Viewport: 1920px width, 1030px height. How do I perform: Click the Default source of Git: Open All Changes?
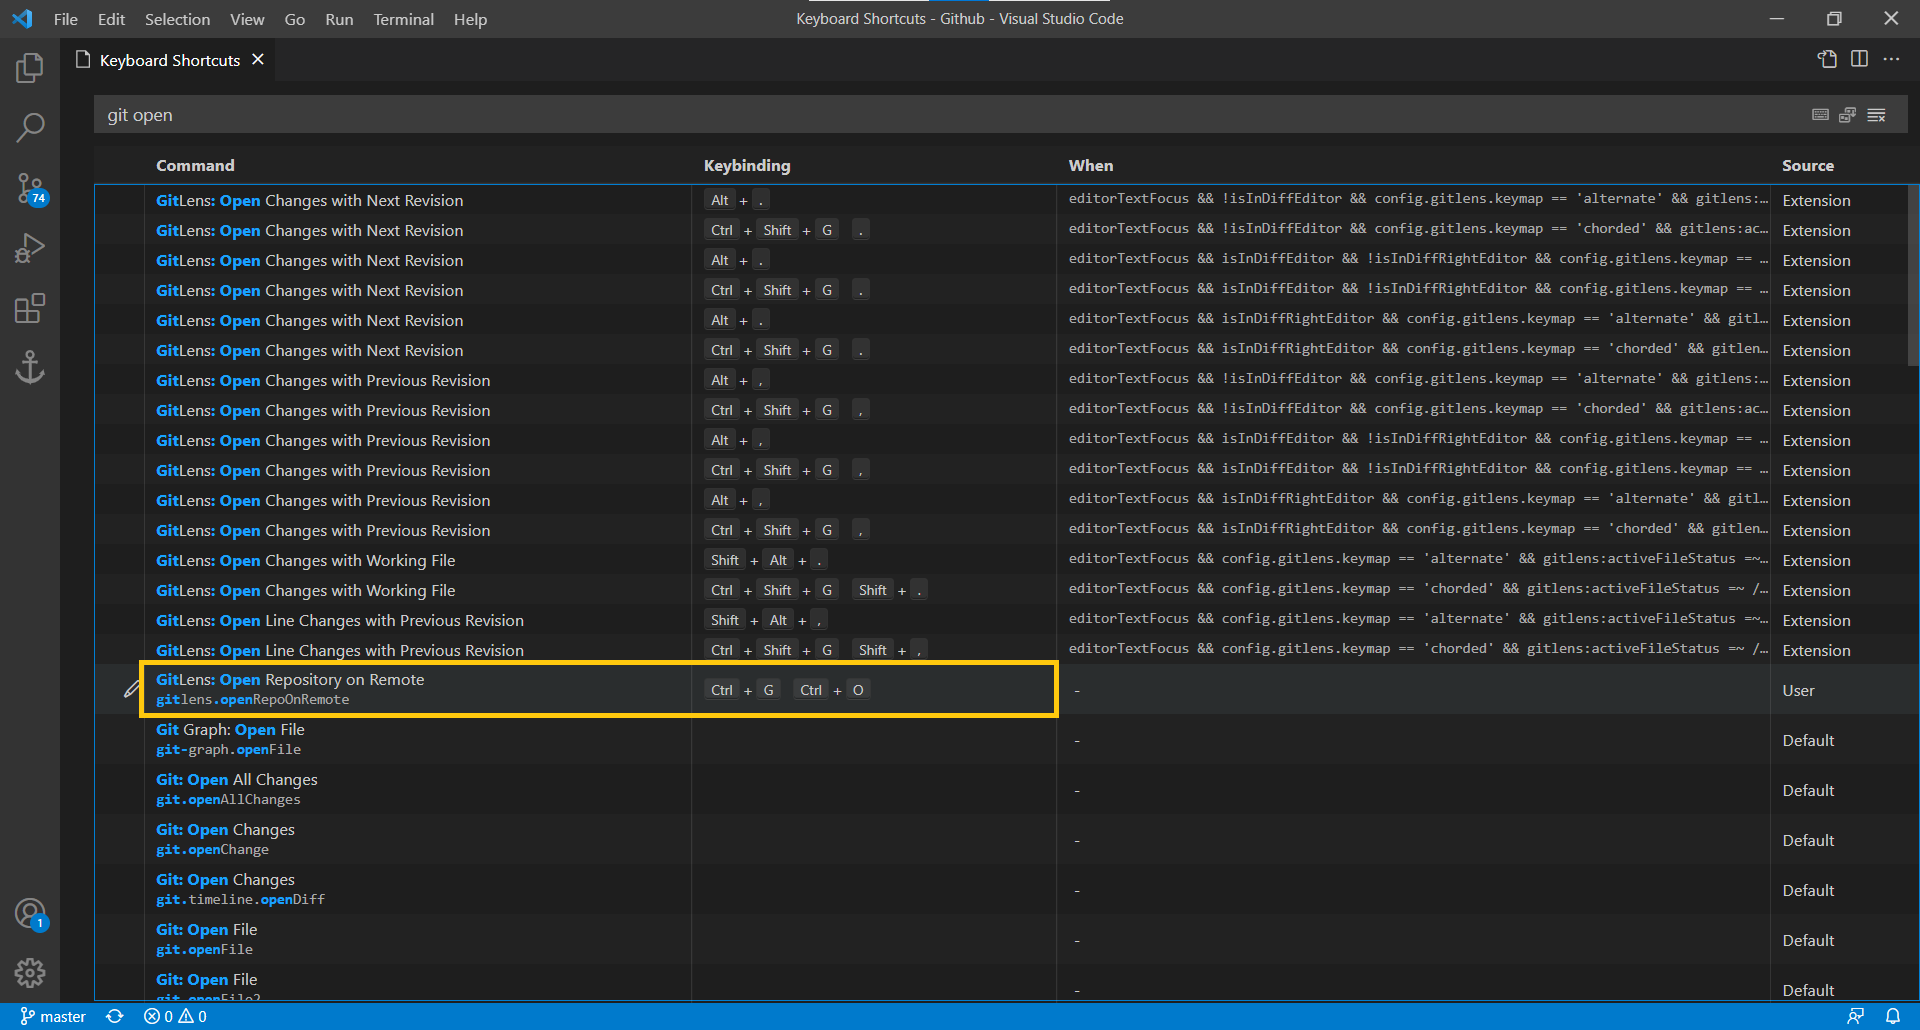coord(1808,790)
